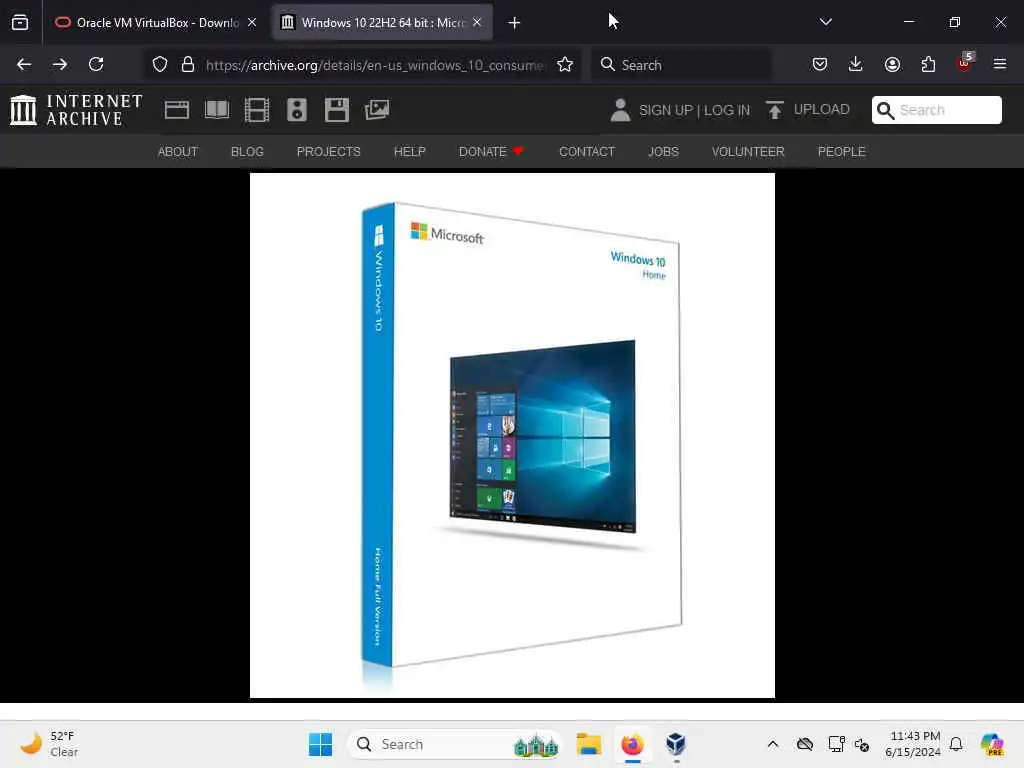Open the Audio speaker icon
This screenshot has width=1024, height=768.
(296, 110)
